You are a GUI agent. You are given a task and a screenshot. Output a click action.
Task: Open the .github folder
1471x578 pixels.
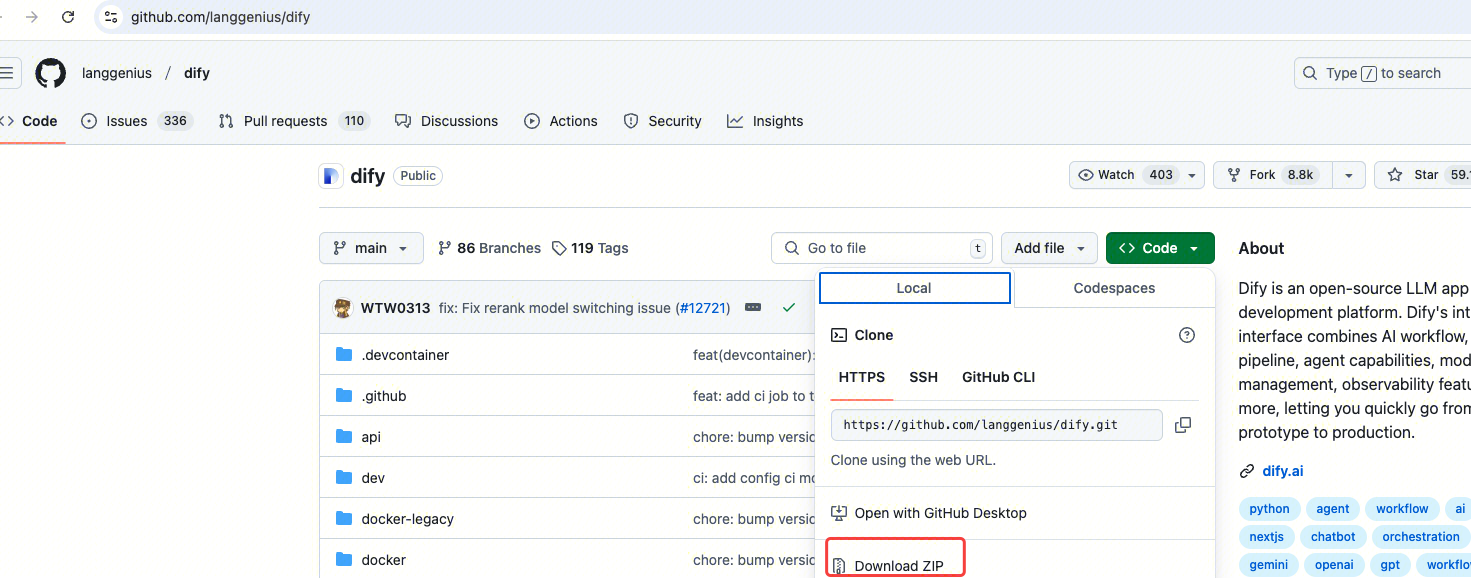pos(384,396)
